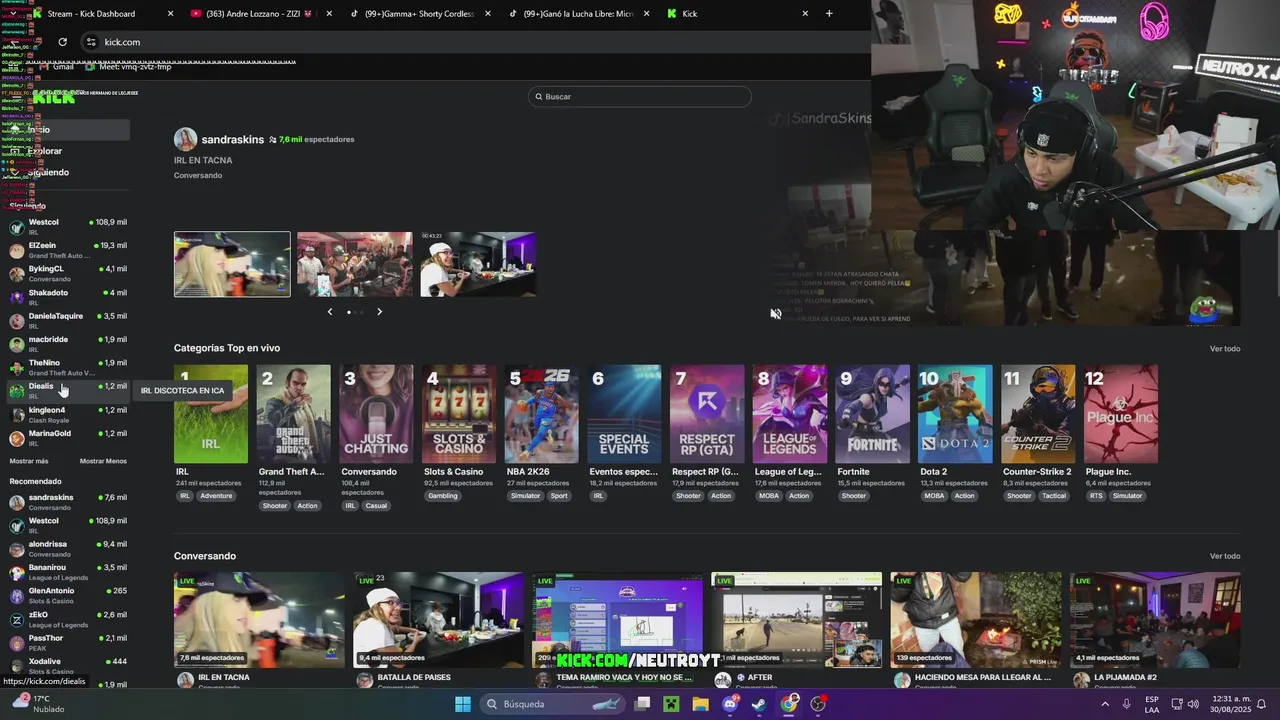This screenshot has width=1280, height=720.
Task: Collapse following list with Mostrar Menos
Action: (103, 461)
